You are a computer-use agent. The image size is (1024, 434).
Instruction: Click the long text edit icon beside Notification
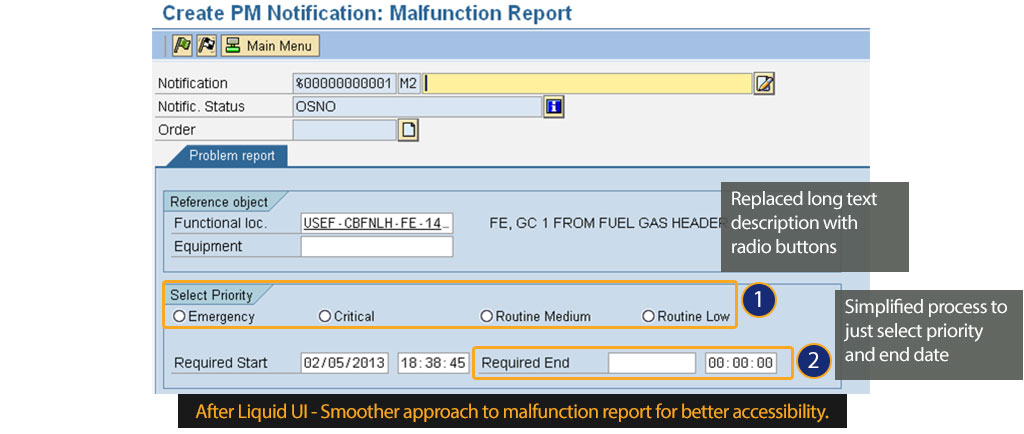[764, 83]
